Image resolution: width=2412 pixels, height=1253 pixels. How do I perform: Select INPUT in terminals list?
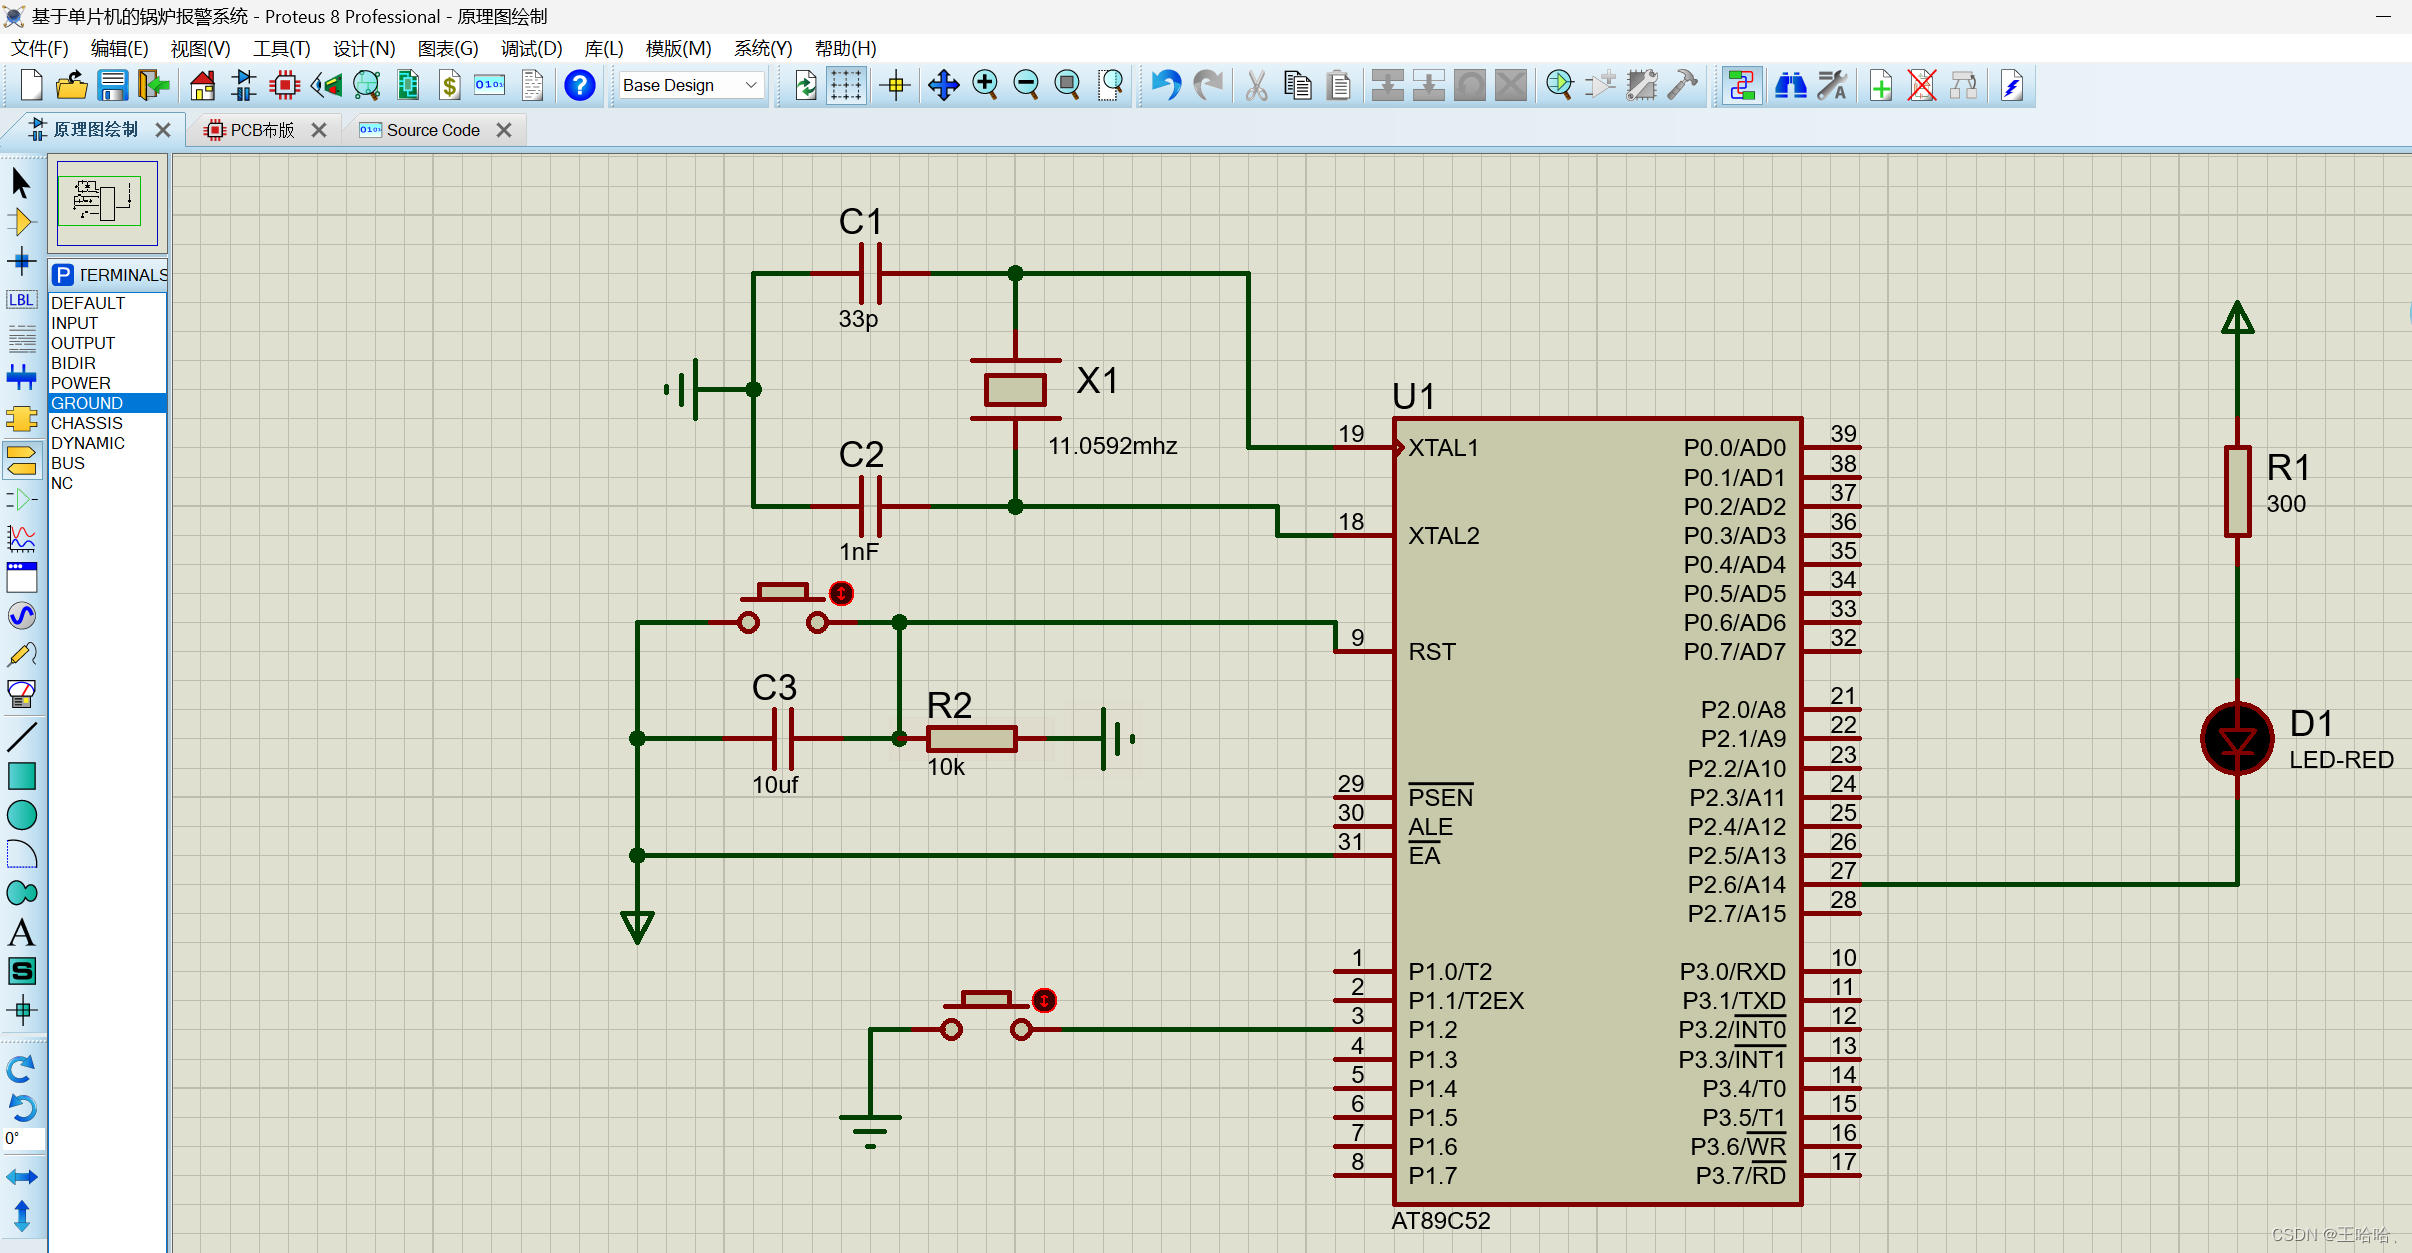pyautogui.click(x=107, y=323)
